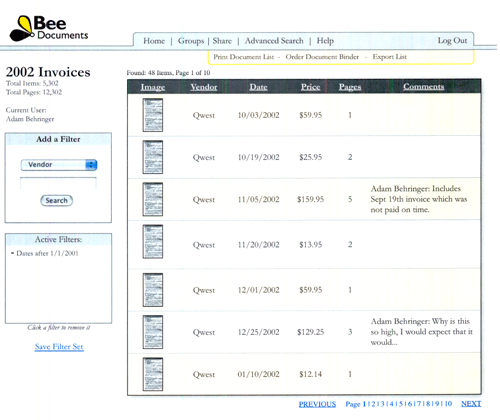Open thumbnail of the 11/20/2002 invoice
Screen dimensions: 500x420
pos(153,242)
